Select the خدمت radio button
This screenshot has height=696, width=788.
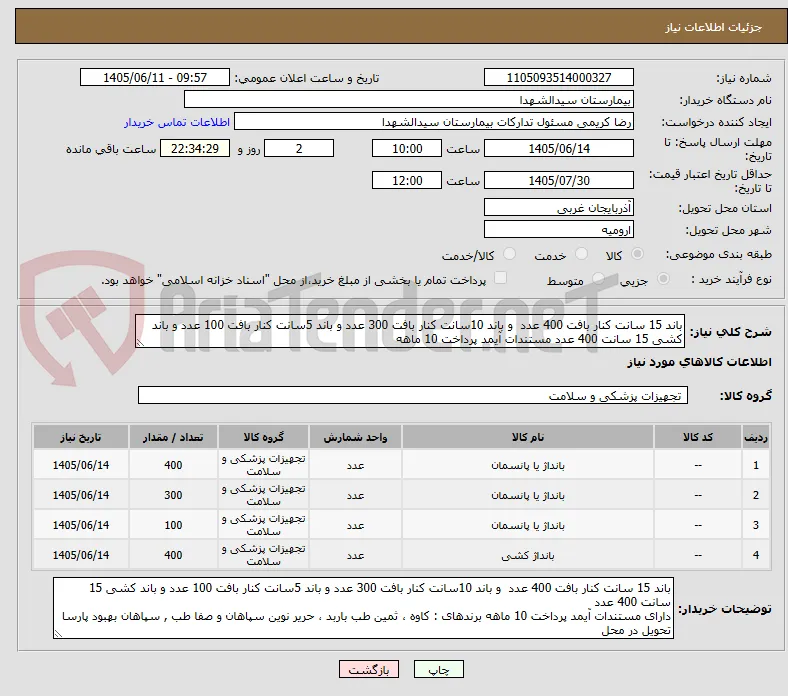pos(581,254)
